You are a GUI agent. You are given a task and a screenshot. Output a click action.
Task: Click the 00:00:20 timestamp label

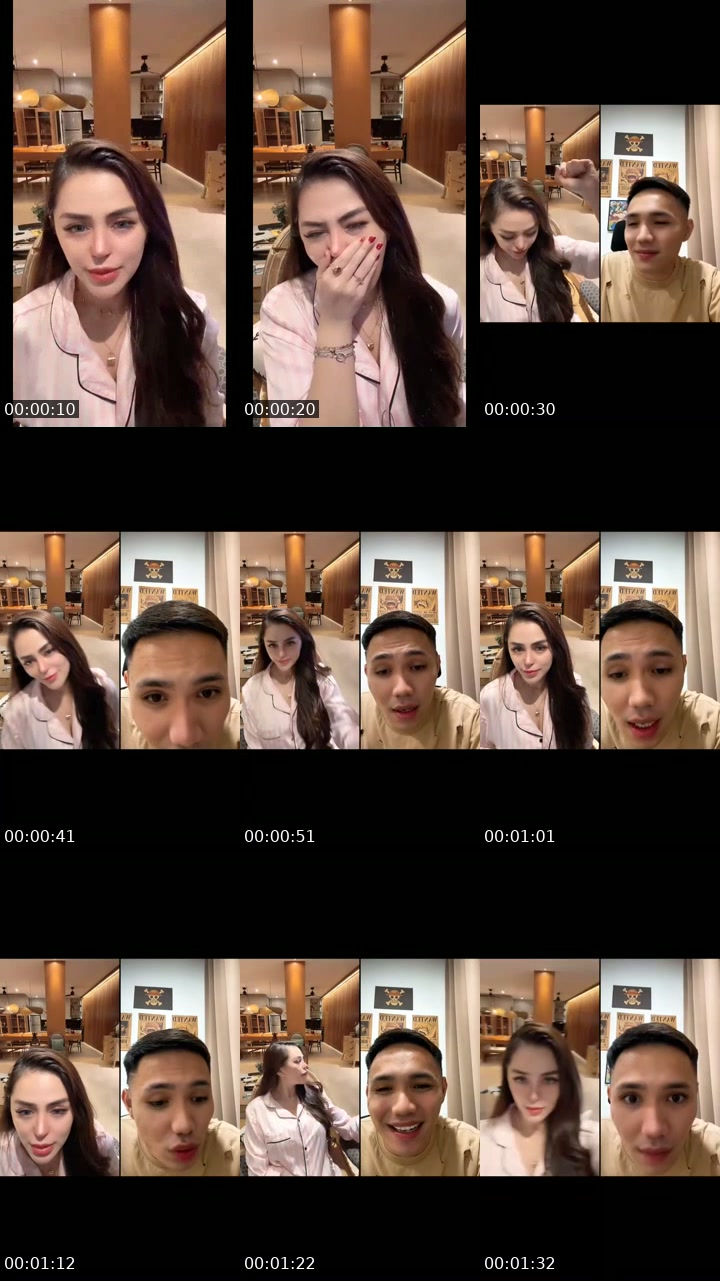280,409
